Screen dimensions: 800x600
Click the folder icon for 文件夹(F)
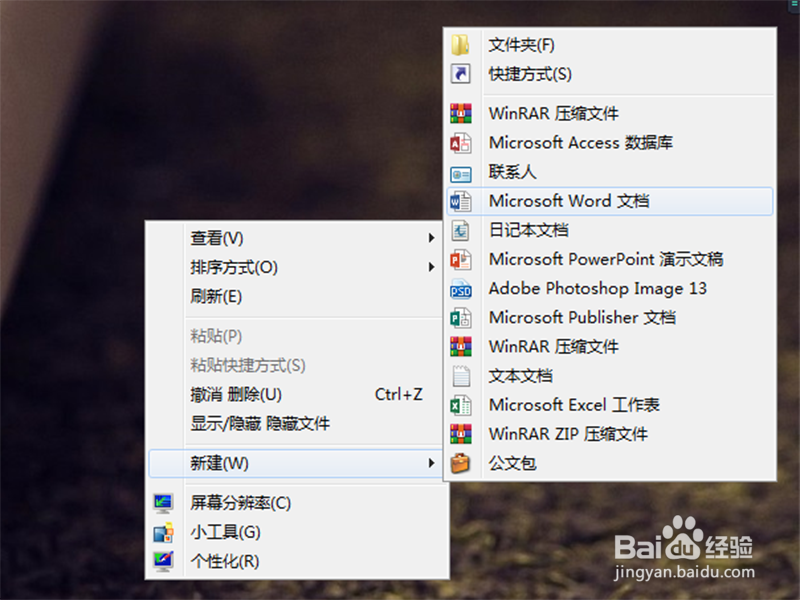tap(460, 45)
